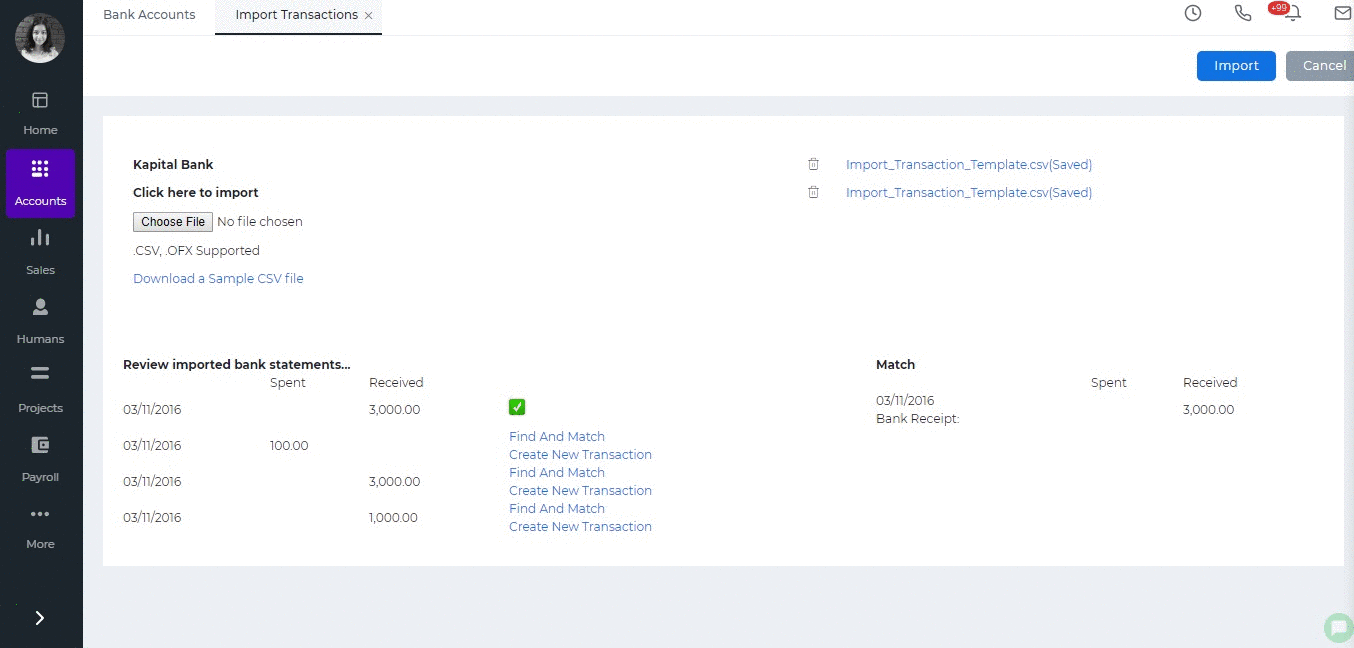1354x648 pixels.
Task: Switch to Bank Accounts tab
Action: point(149,15)
